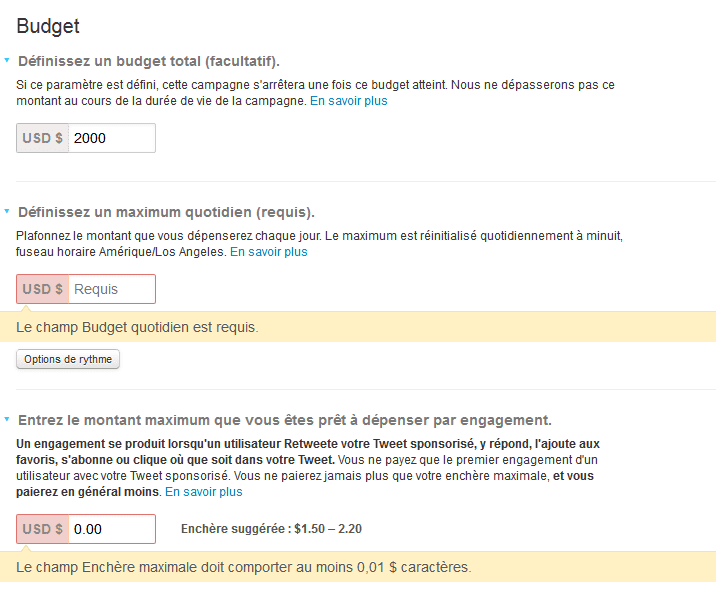Focus the total budget field containing 2000
This screenshot has height=604, width=725.
click(112, 138)
